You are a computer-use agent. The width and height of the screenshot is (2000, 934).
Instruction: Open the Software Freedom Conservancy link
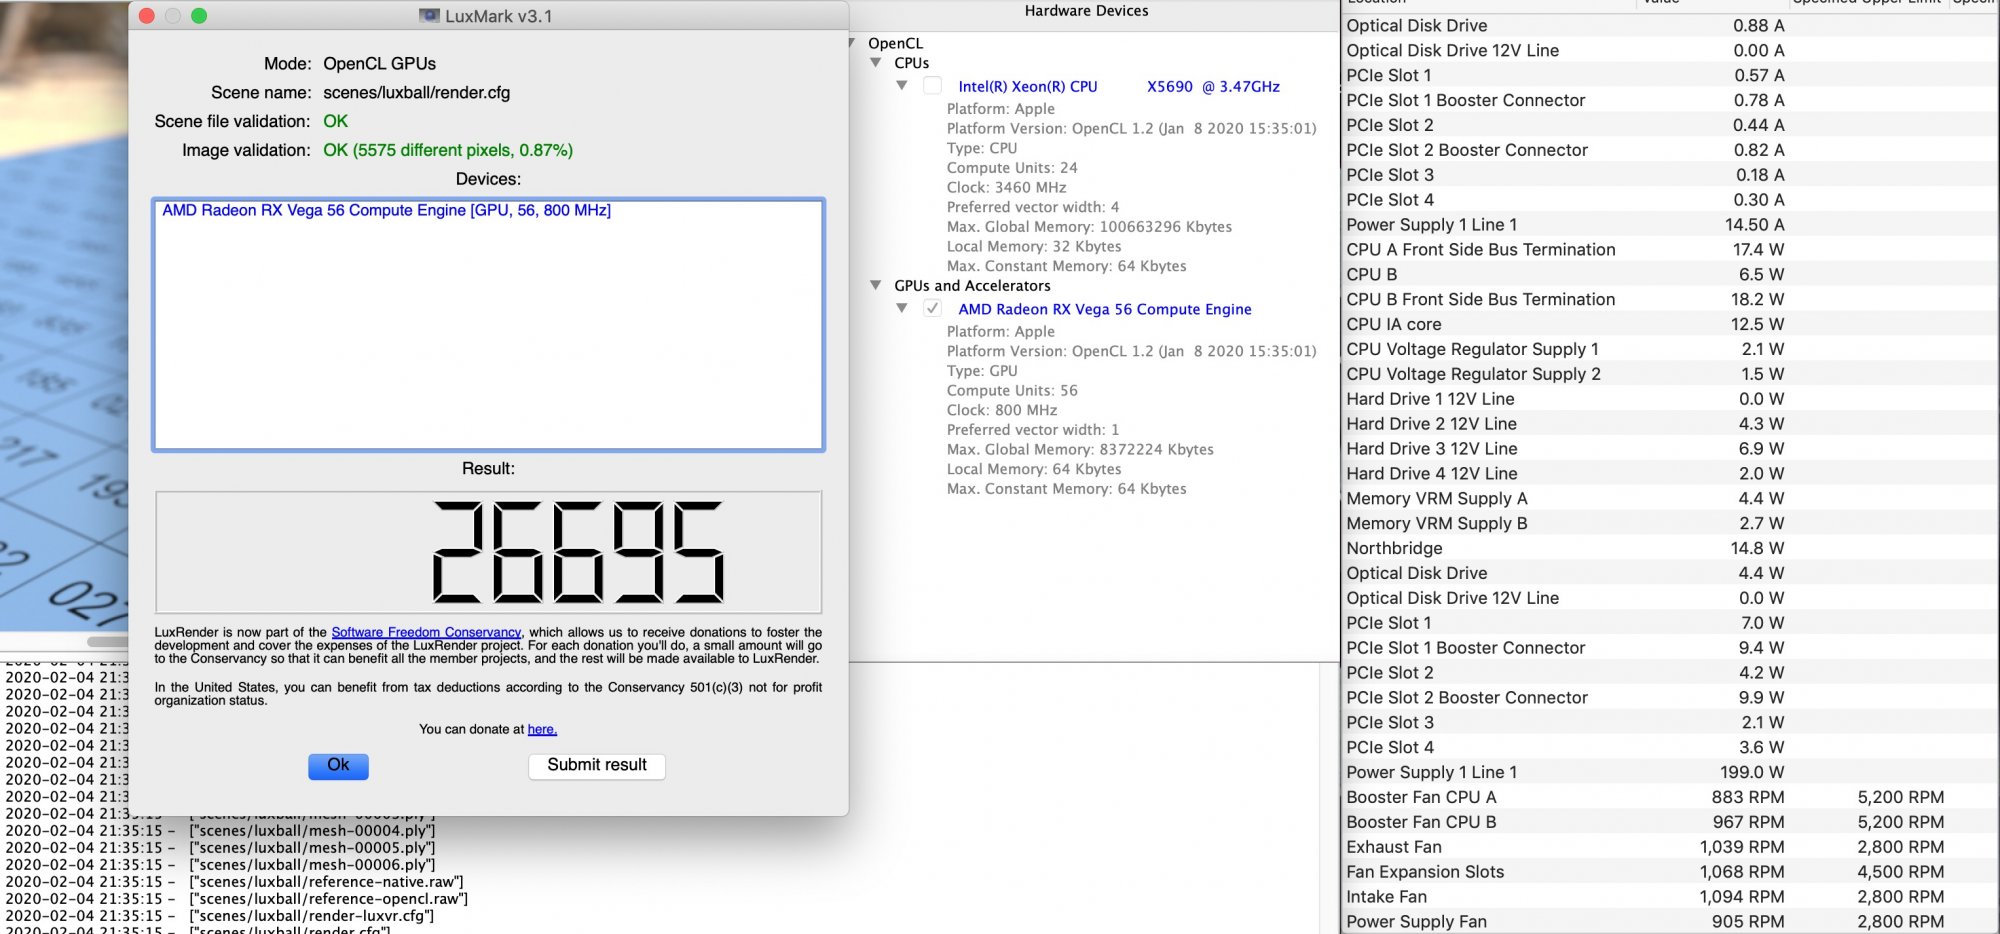point(426,632)
